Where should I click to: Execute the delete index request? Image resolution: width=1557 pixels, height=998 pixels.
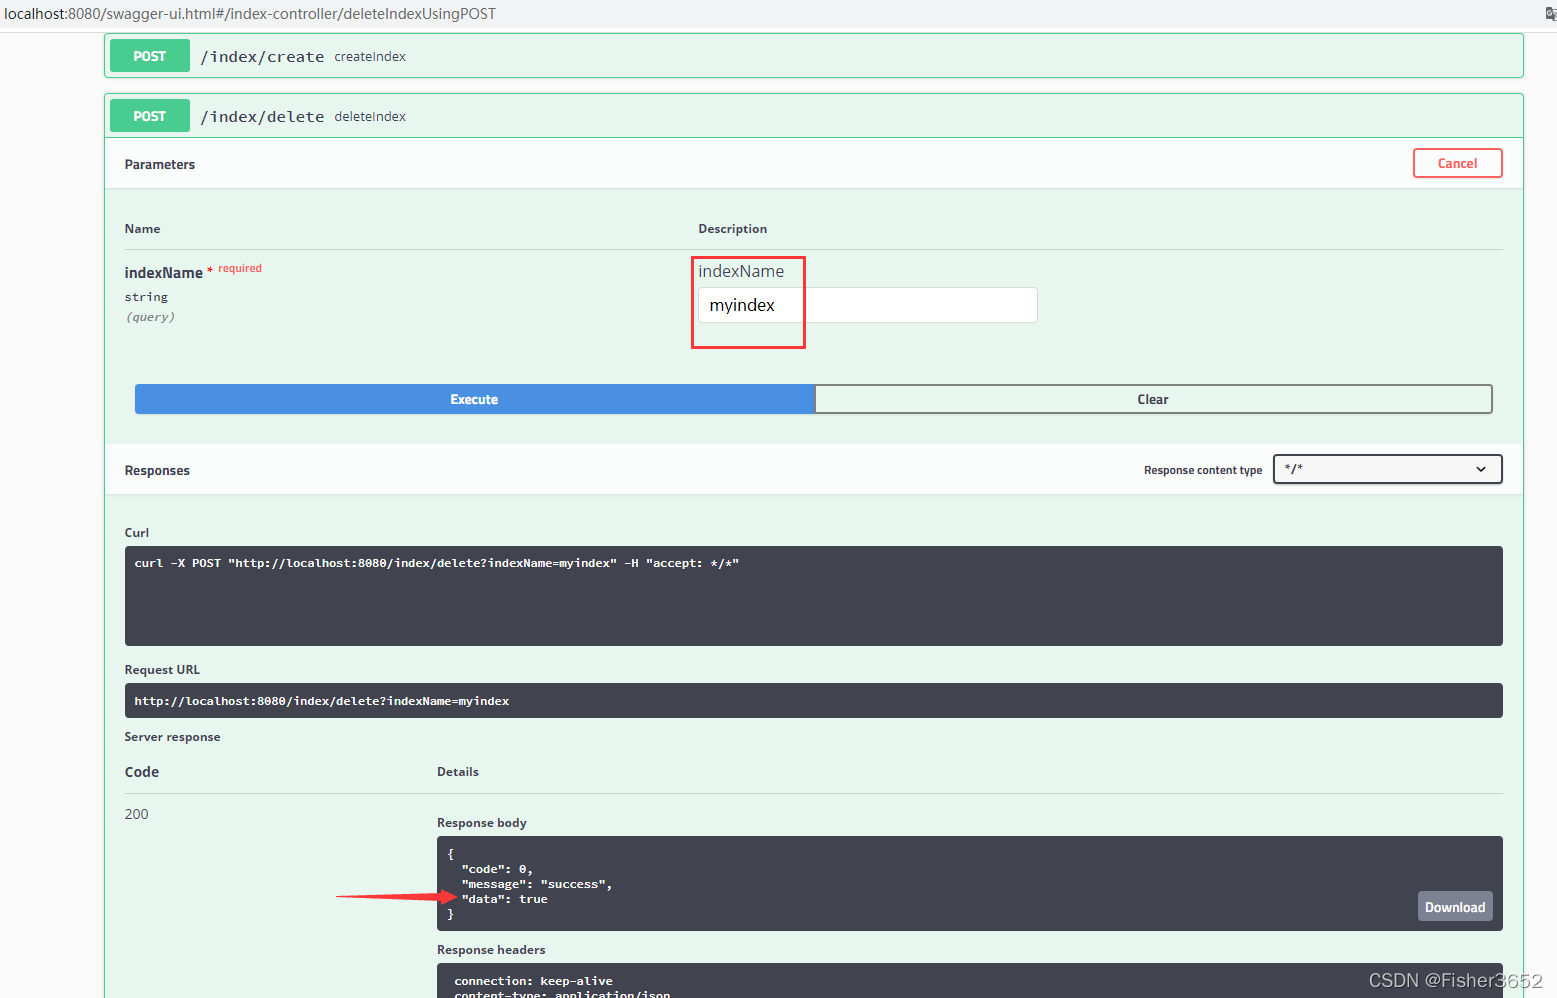click(x=474, y=399)
